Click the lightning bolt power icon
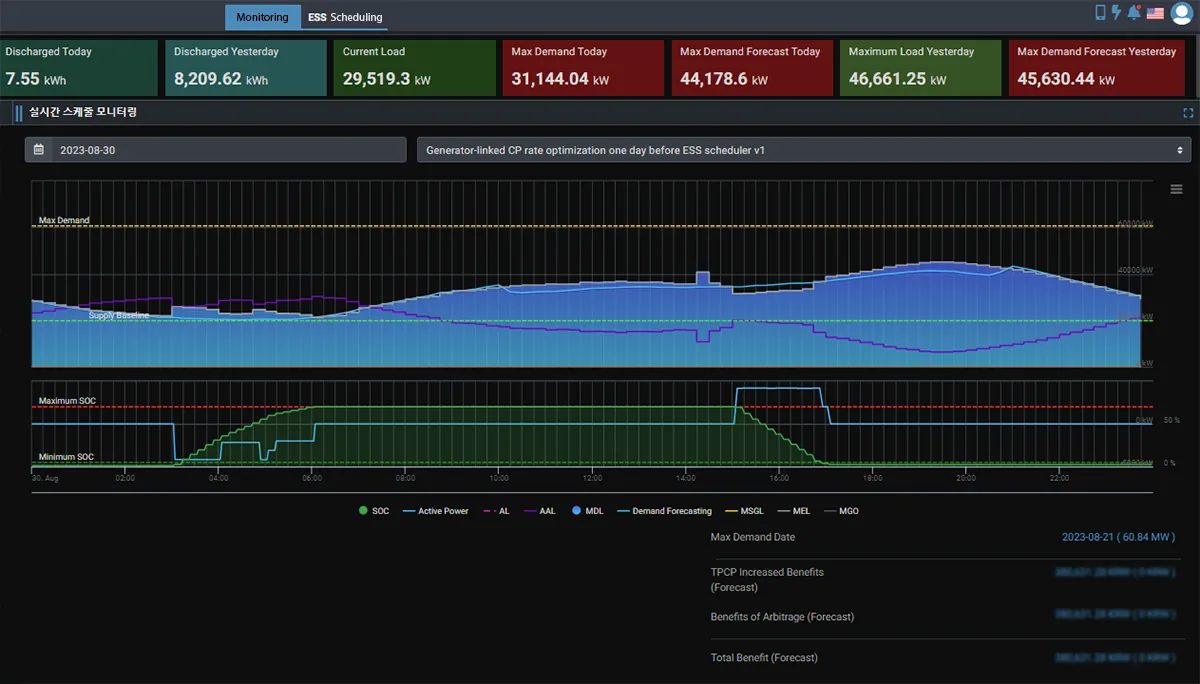 coord(1117,13)
